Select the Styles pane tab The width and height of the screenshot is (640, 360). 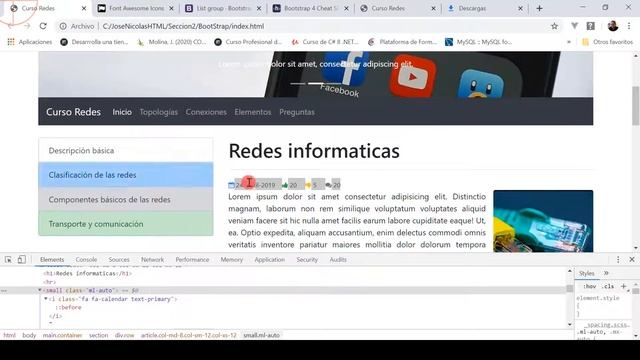pyautogui.click(x=587, y=273)
